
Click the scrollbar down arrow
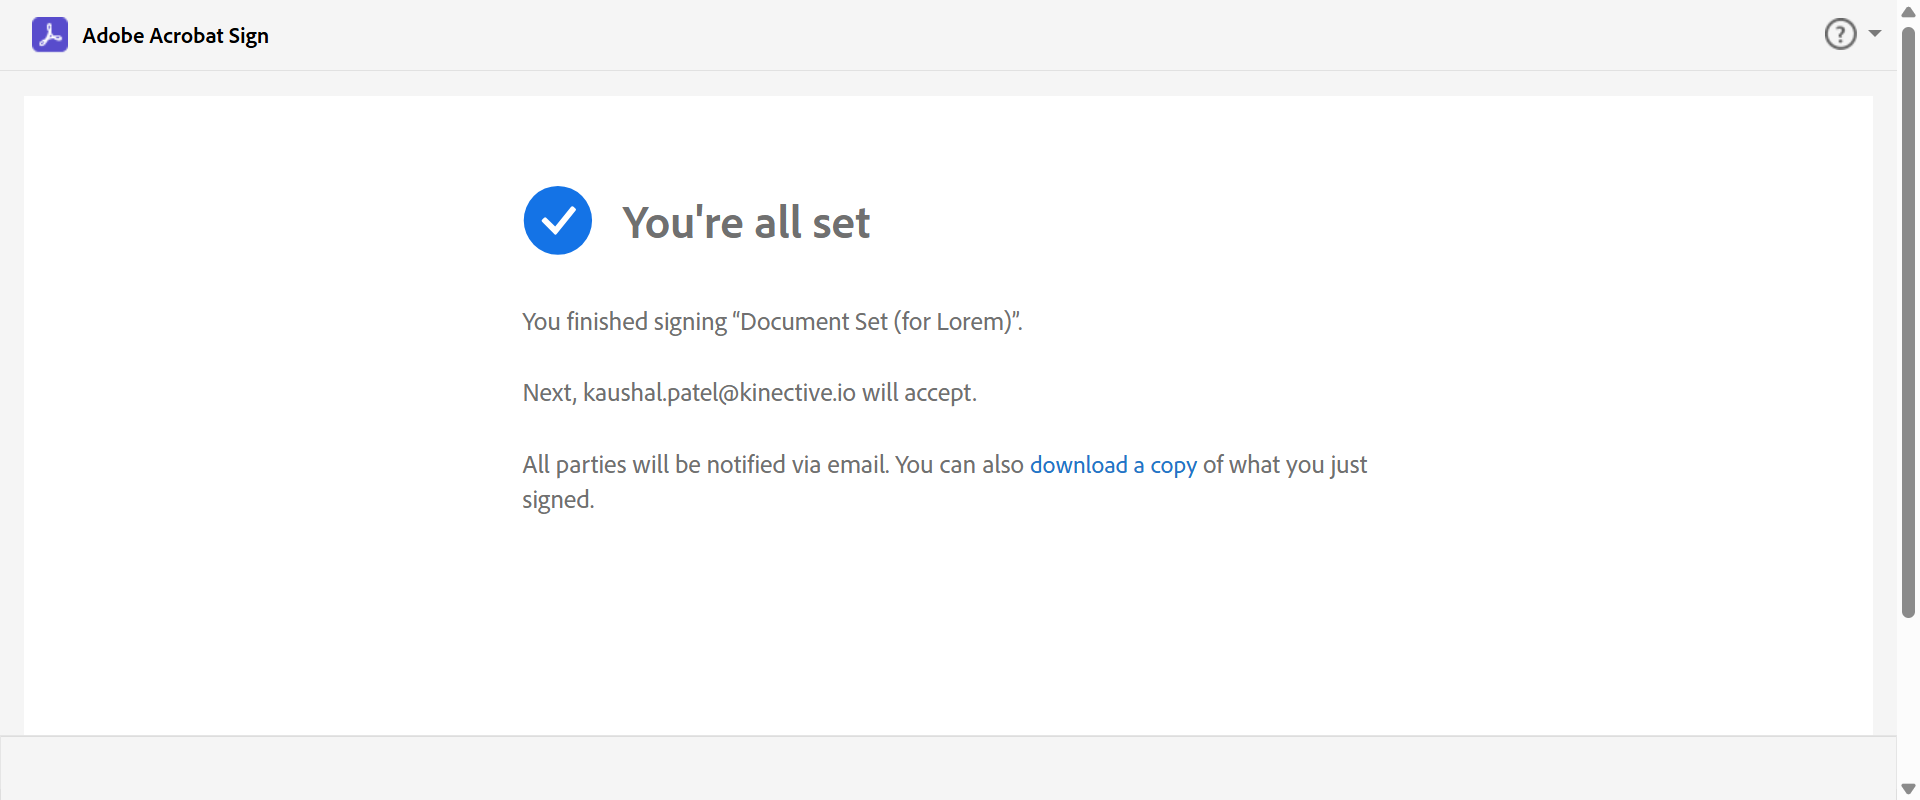coord(1908,789)
